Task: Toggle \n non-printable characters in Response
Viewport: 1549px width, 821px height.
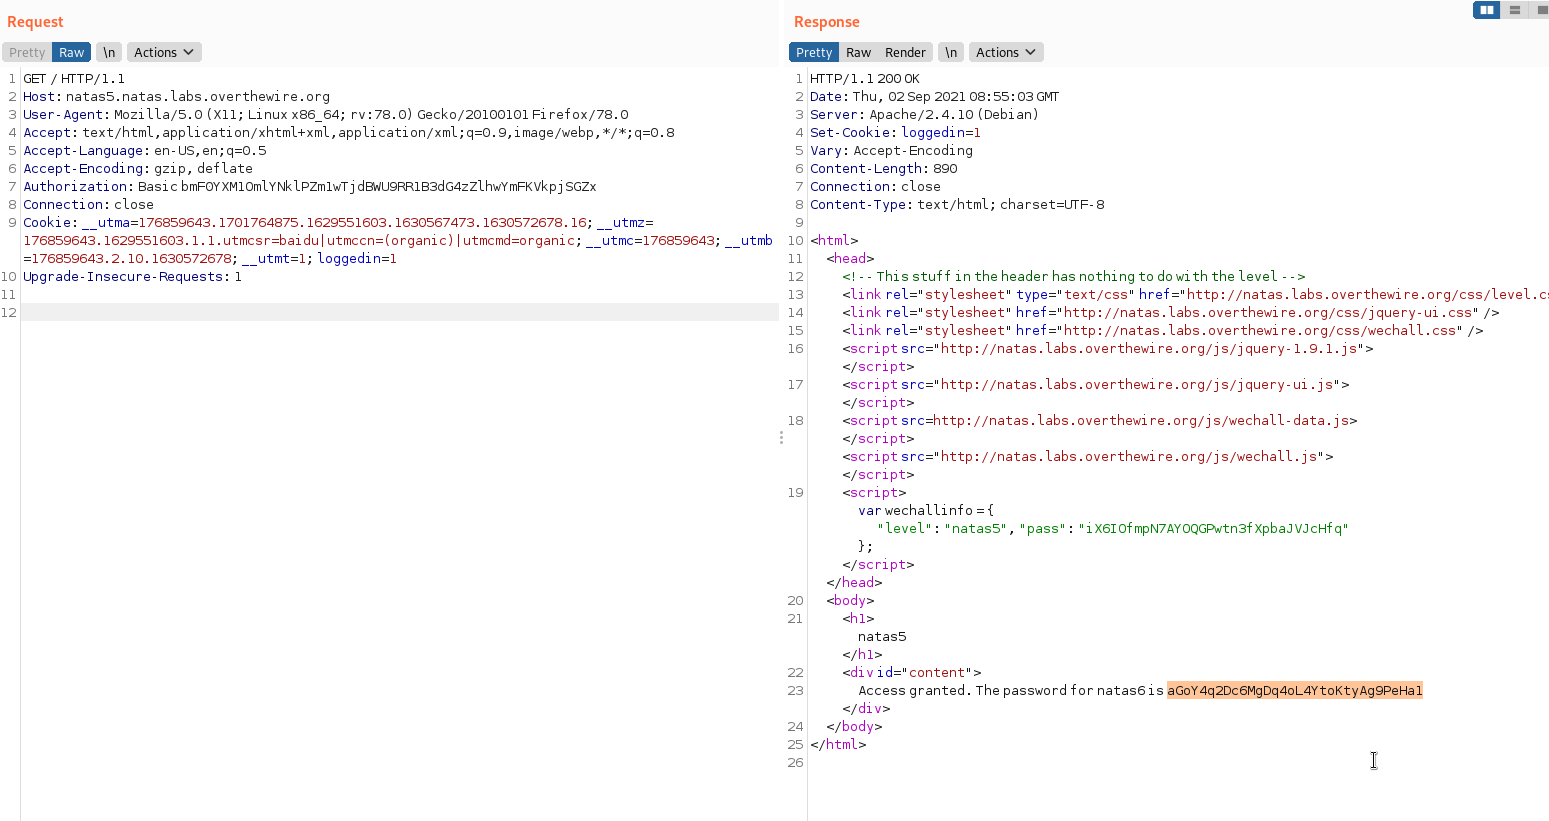Action: tap(951, 52)
